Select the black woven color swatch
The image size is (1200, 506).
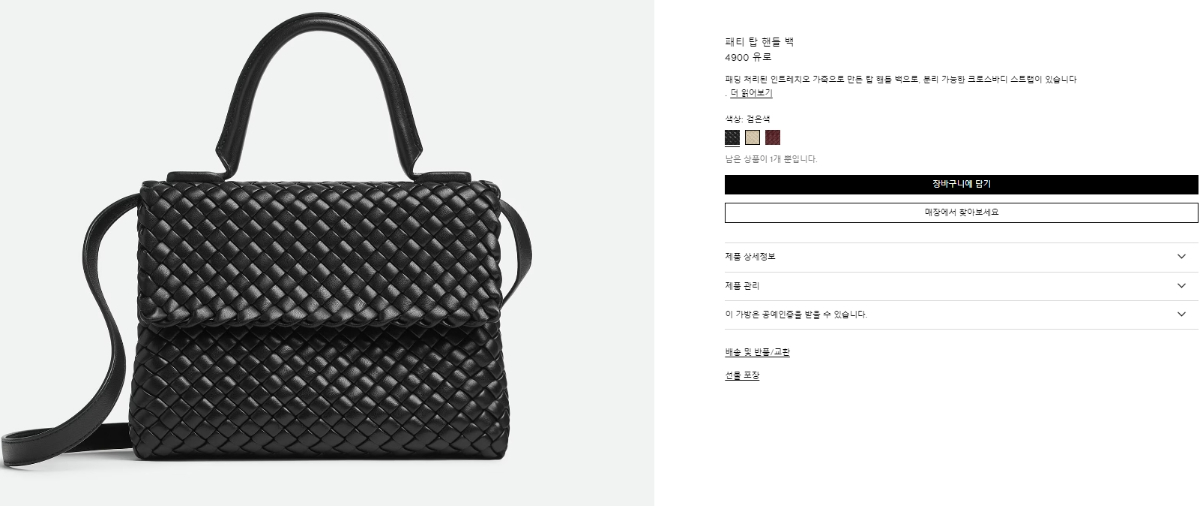(732, 138)
